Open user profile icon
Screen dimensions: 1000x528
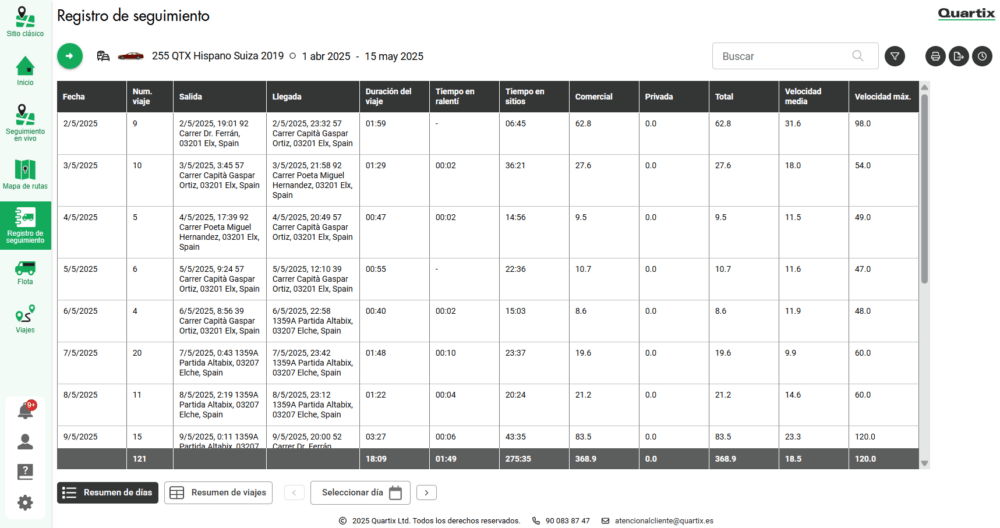pyautogui.click(x=25, y=442)
